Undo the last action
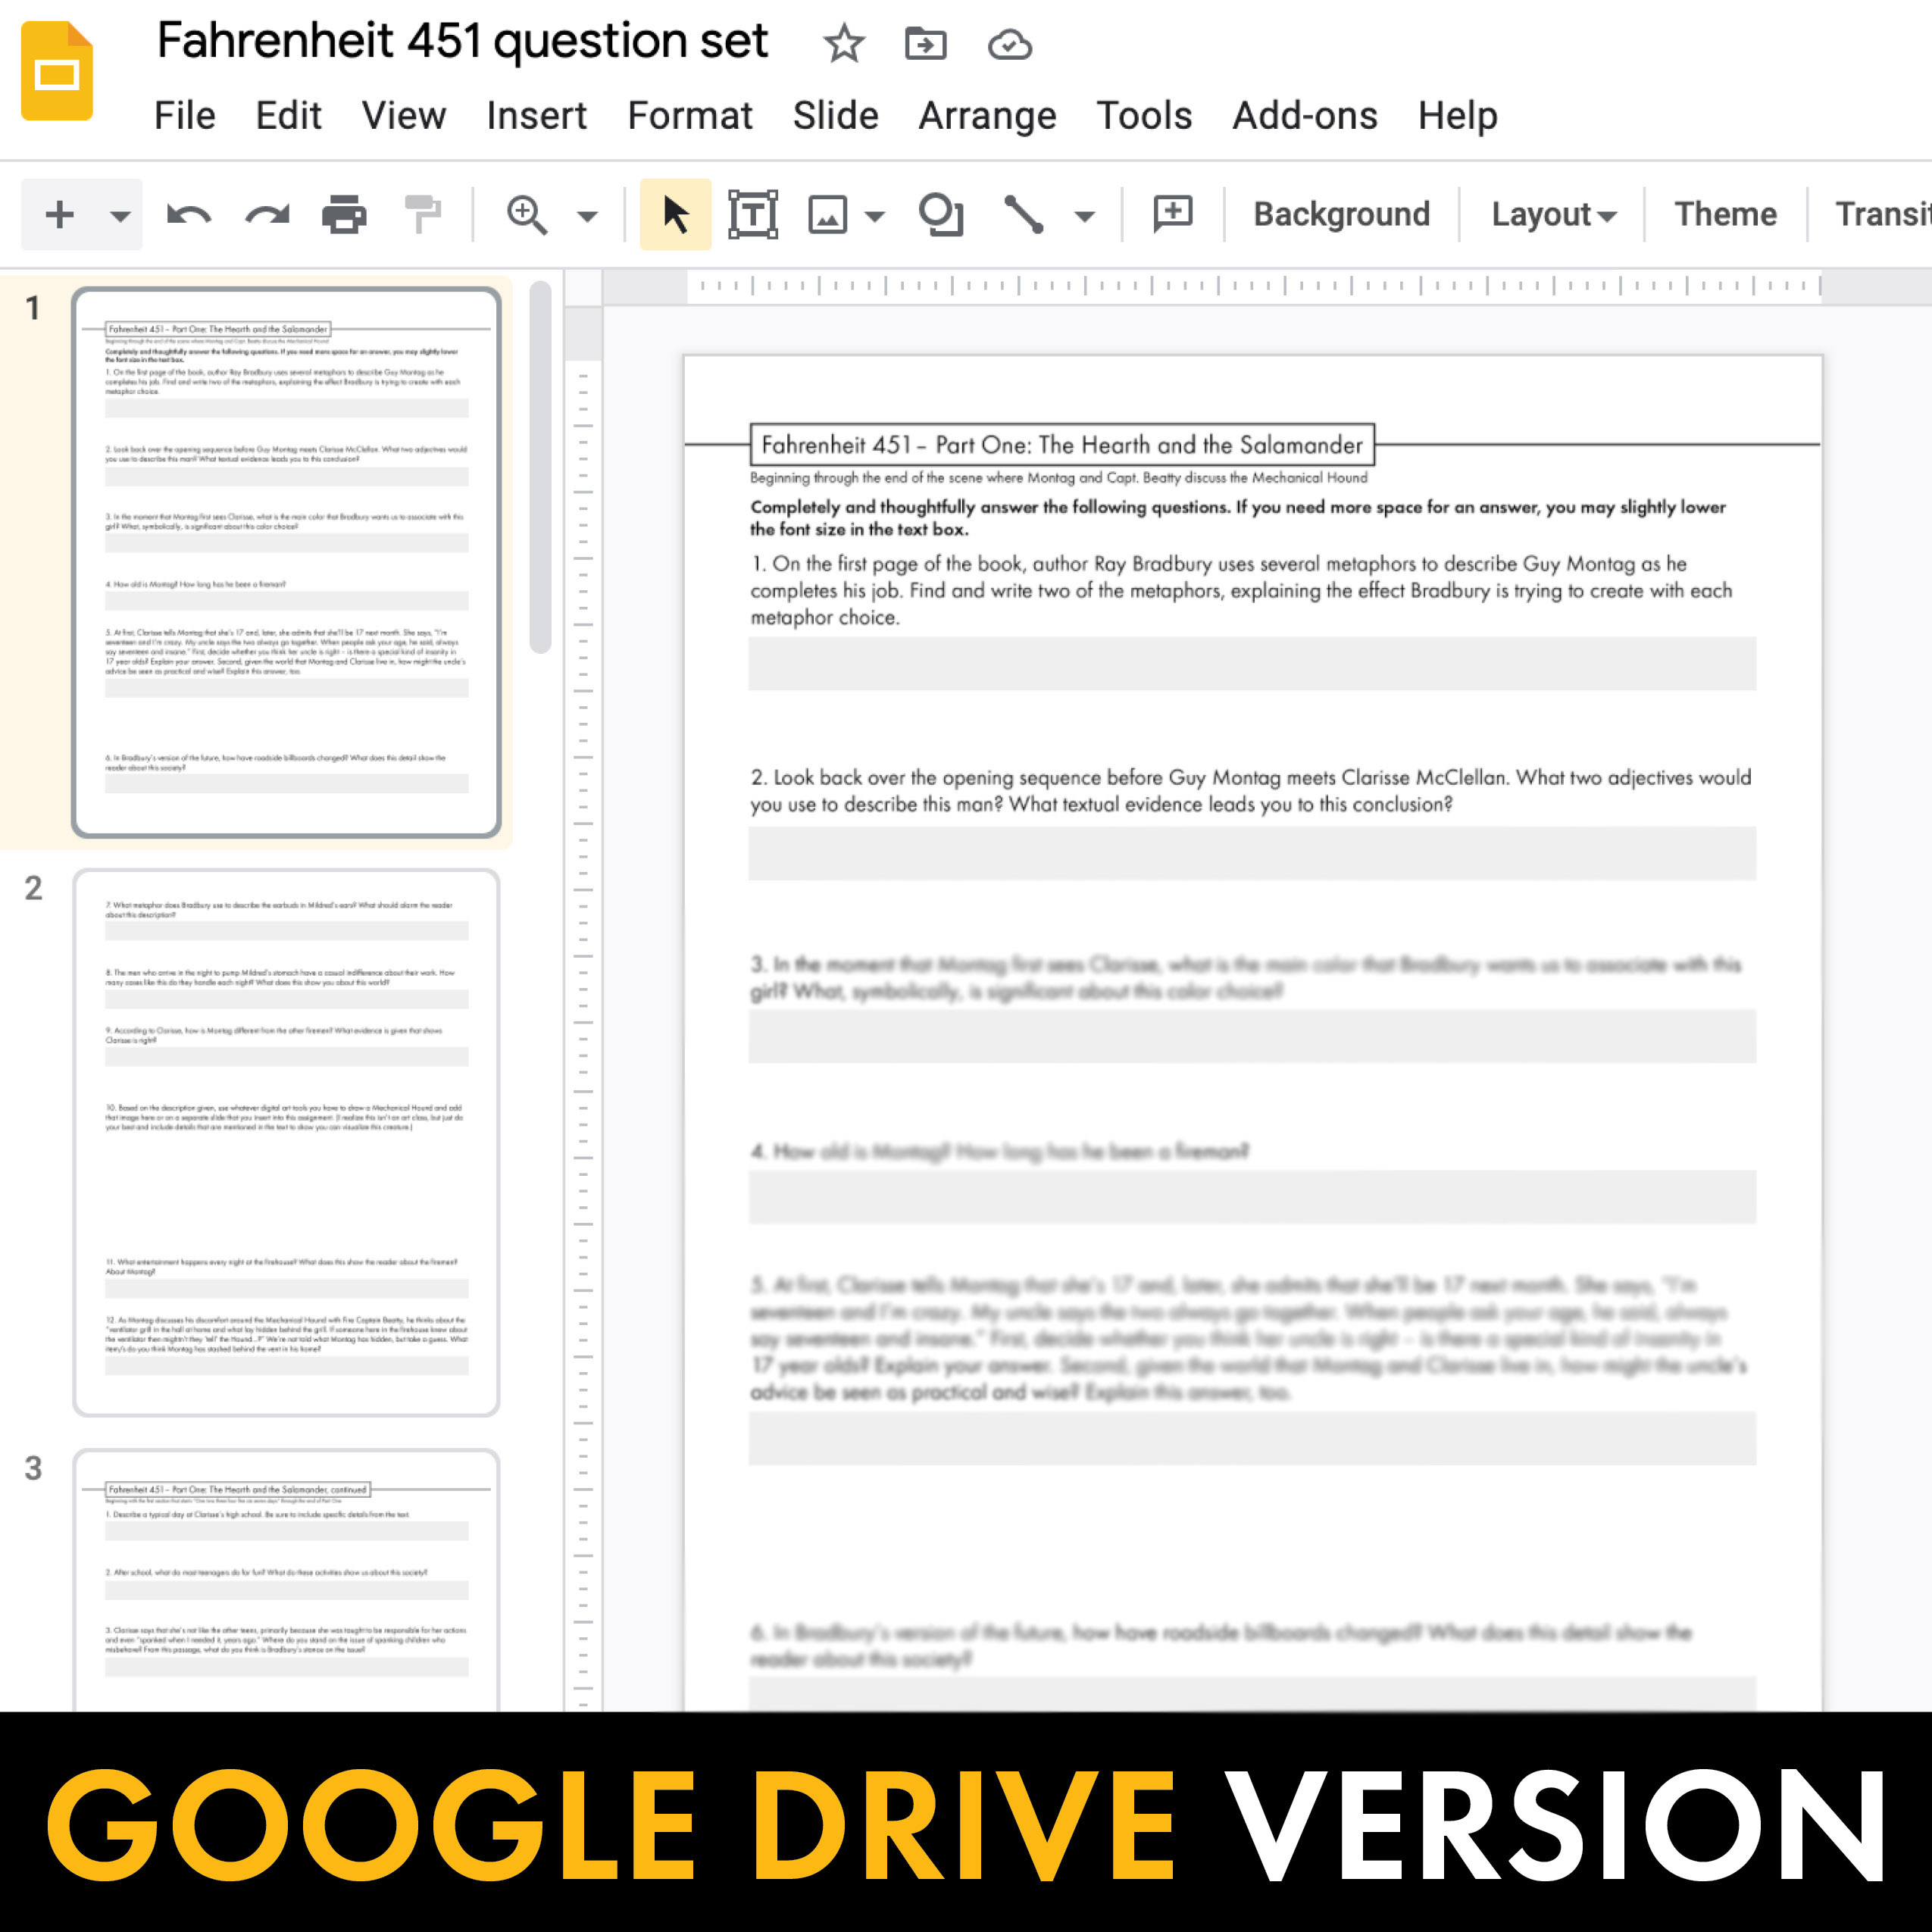This screenshot has width=1932, height=1932. coord(188,215)
